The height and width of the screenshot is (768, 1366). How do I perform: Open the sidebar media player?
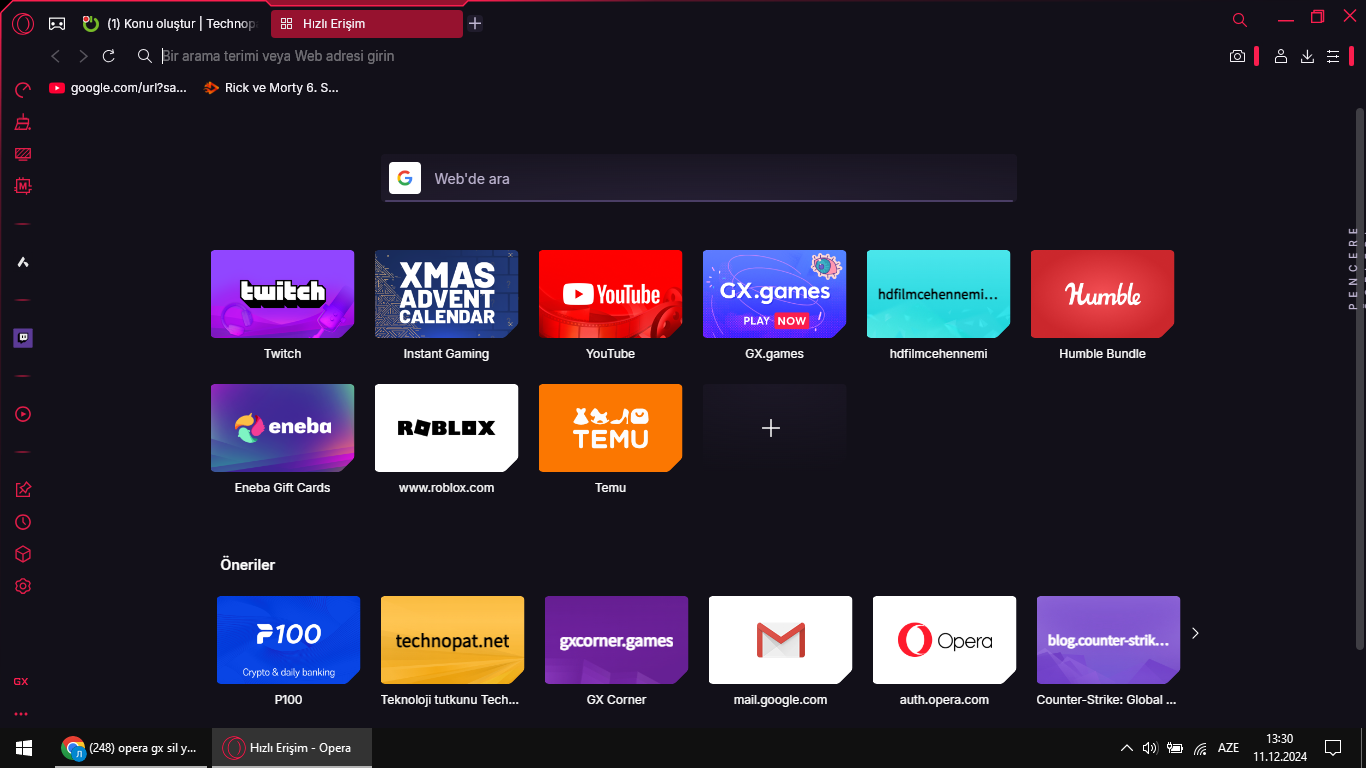[x=22, y=414]
